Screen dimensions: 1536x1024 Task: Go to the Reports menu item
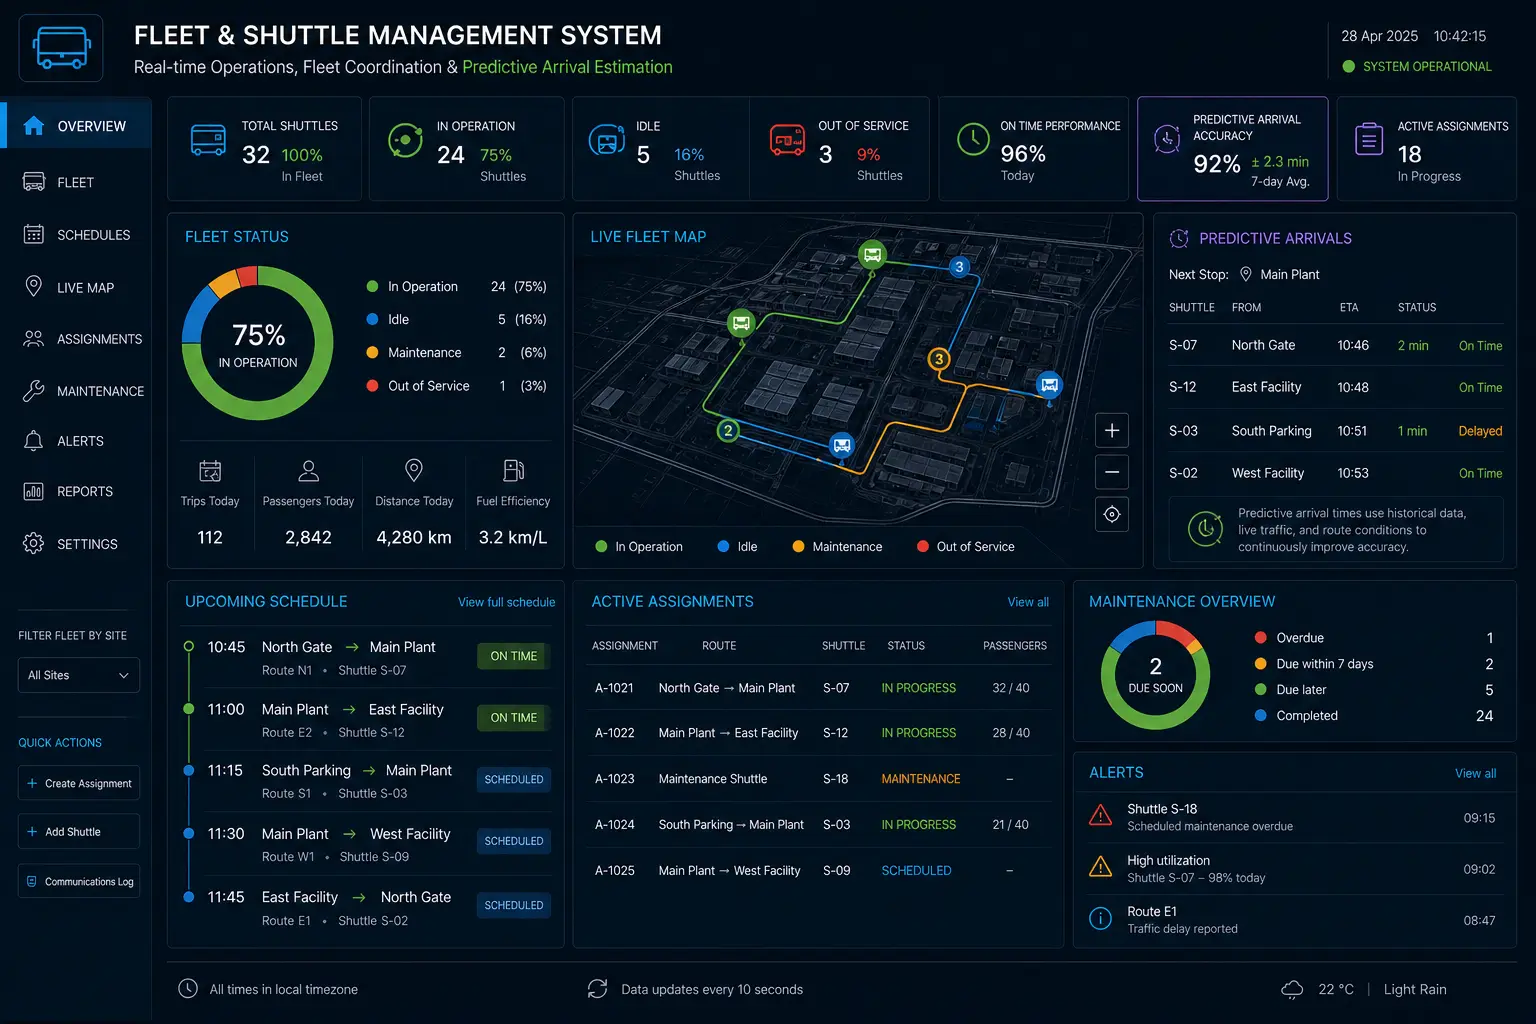76,491
